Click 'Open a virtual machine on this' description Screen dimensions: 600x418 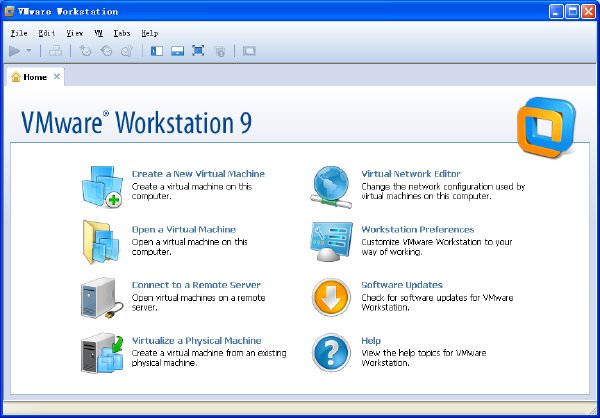(x=190, y=247)
